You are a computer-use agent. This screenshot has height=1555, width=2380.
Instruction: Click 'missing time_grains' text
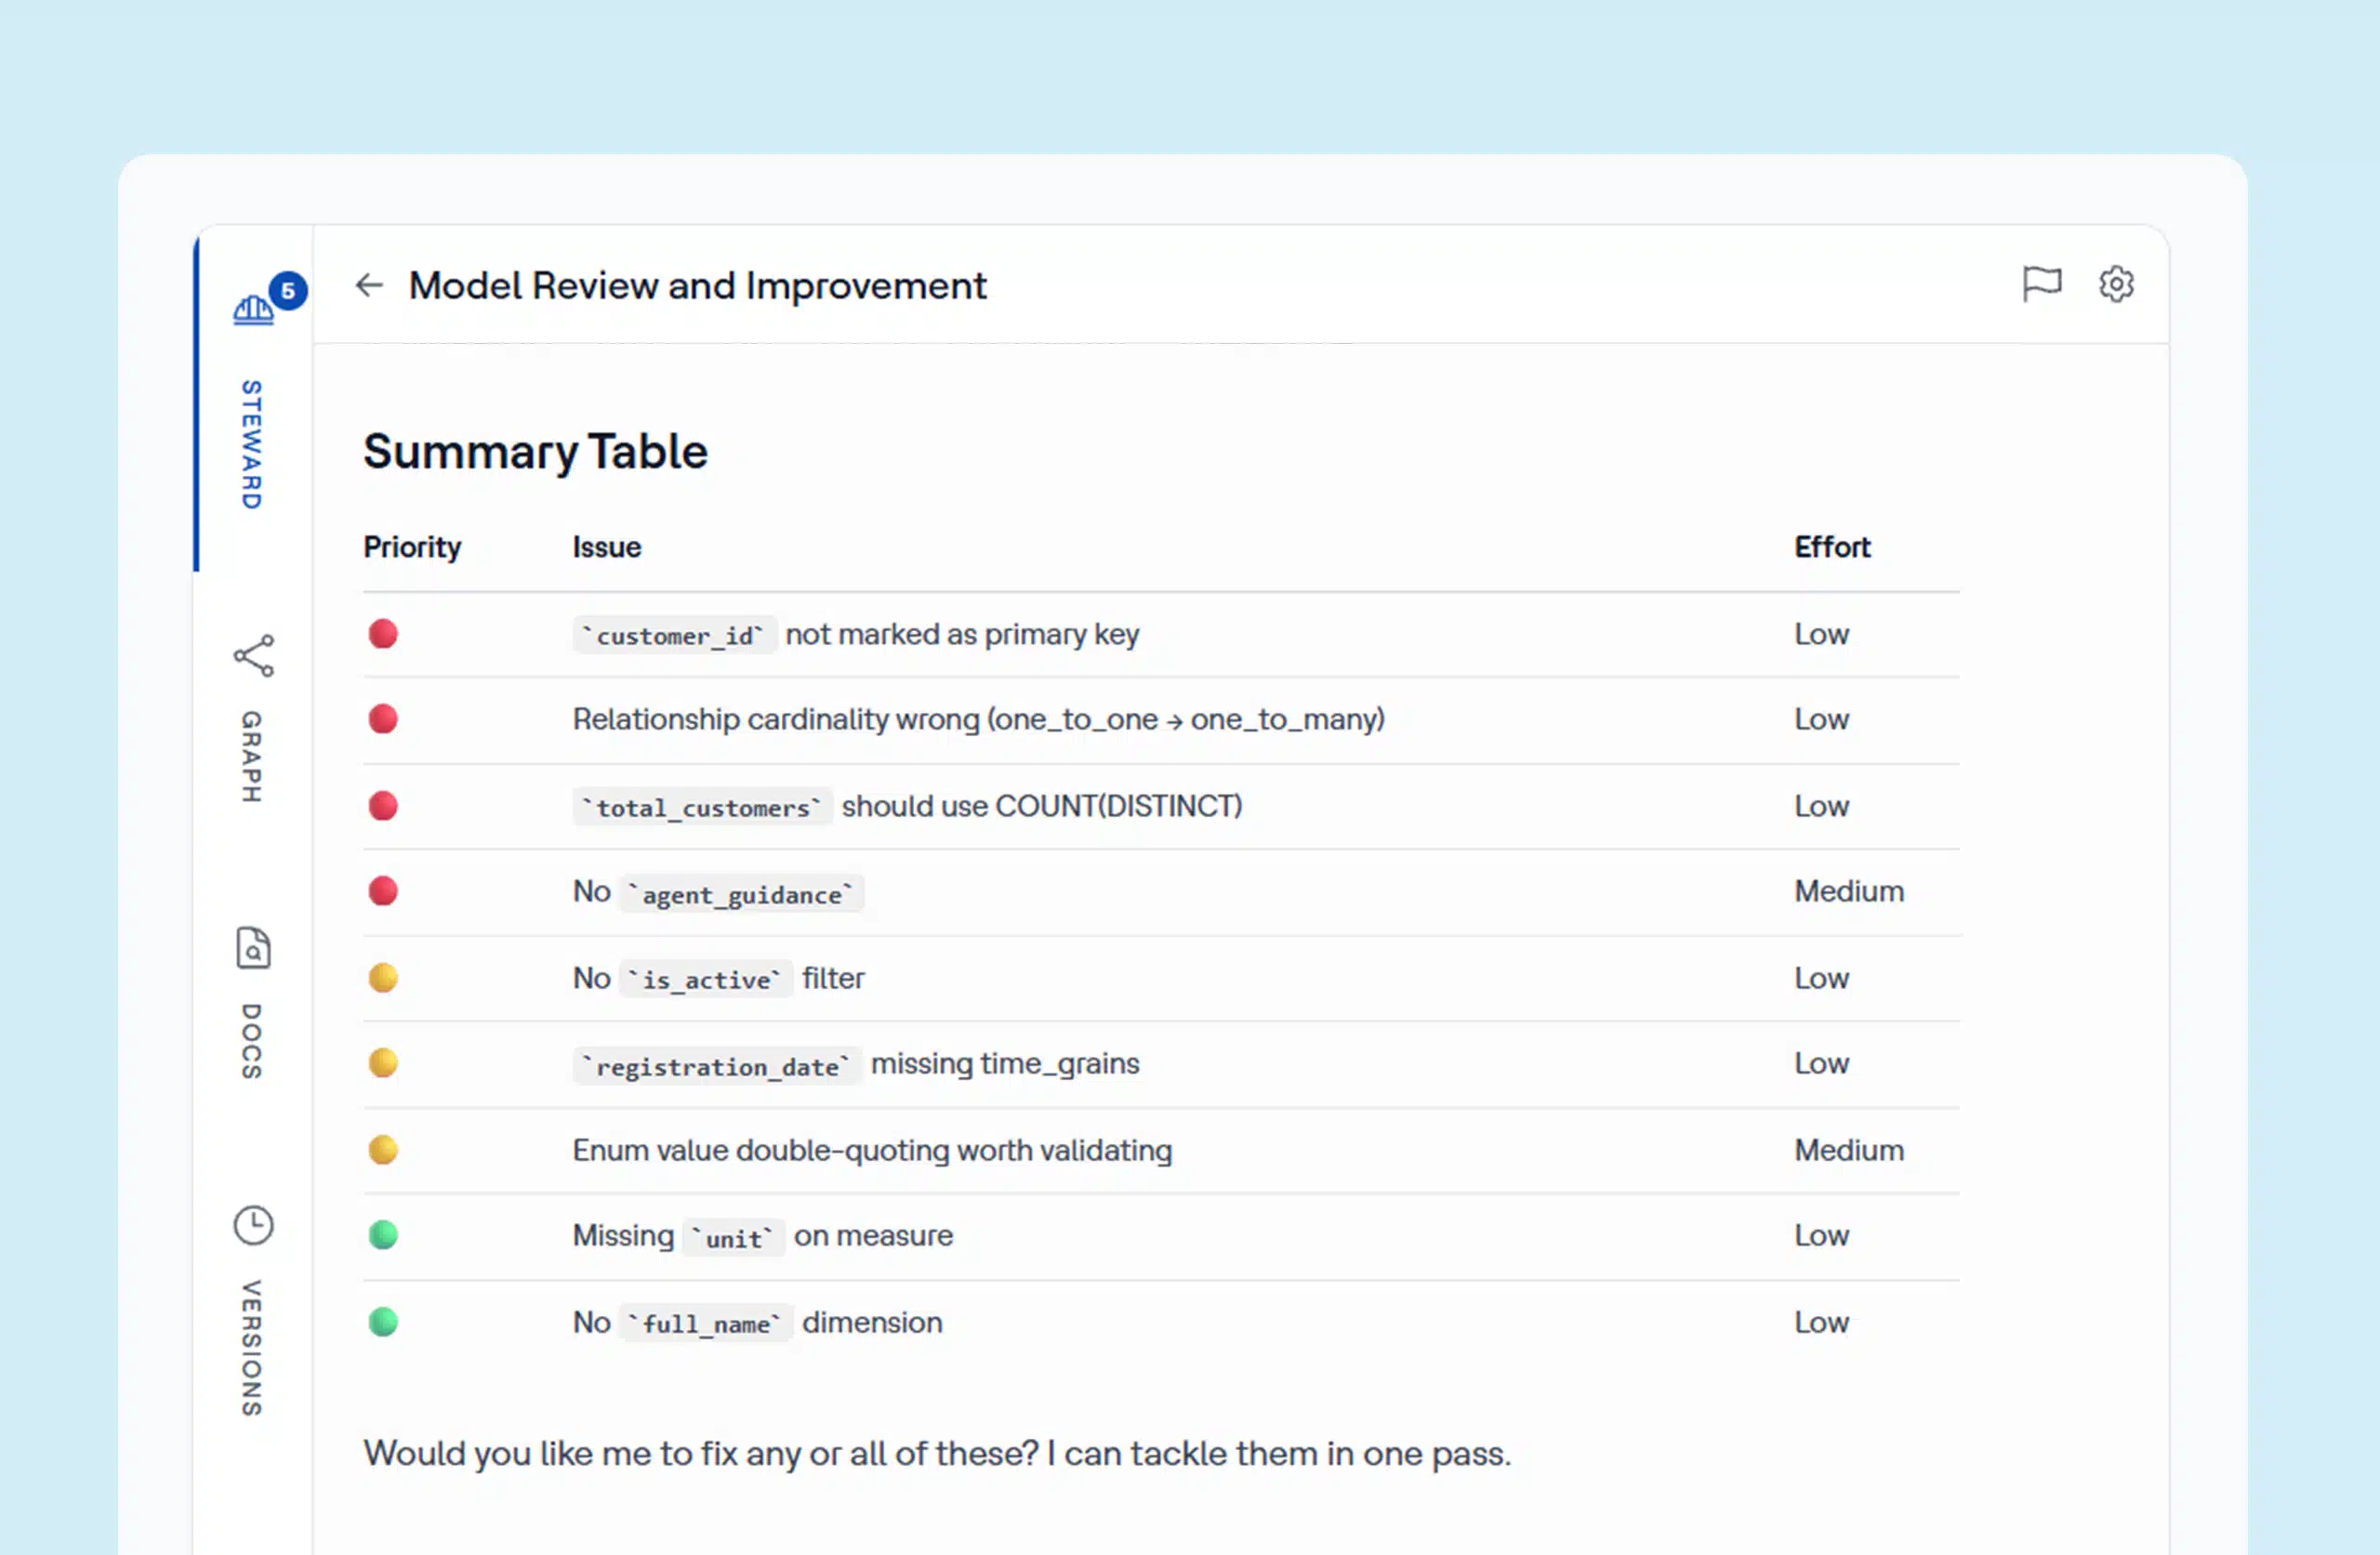click(1005, 1064)
